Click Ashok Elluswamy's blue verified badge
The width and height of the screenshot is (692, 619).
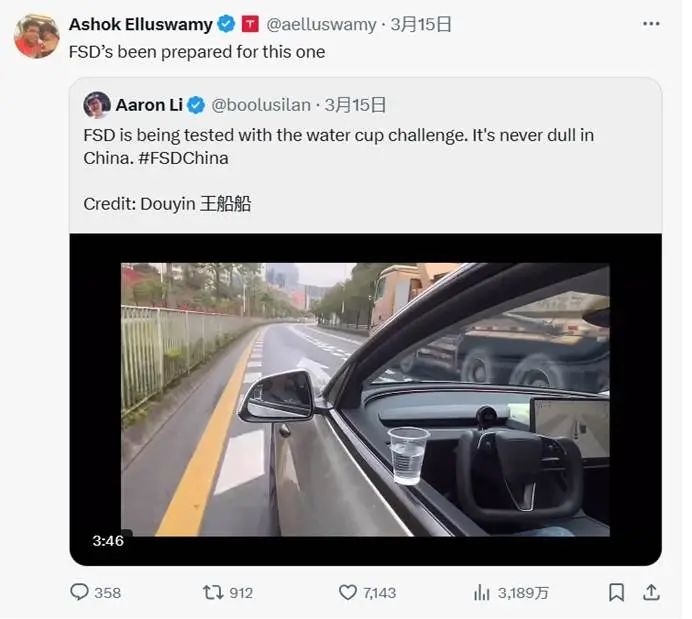coord(226,24)
